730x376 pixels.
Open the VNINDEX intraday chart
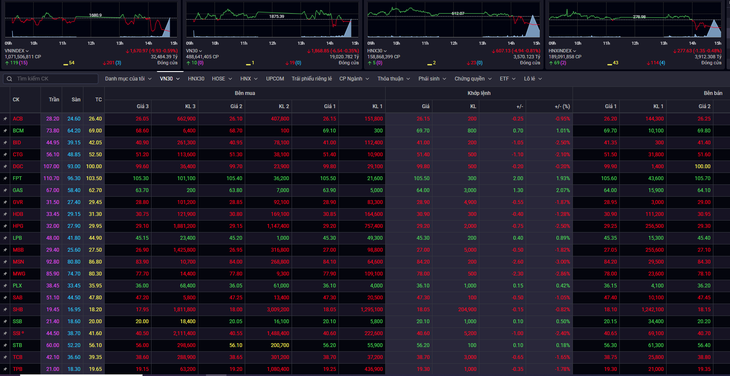click(x=91, y=20)
